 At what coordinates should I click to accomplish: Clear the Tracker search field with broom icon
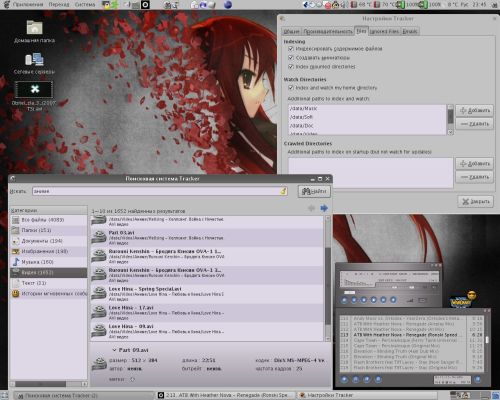point(283,191)
